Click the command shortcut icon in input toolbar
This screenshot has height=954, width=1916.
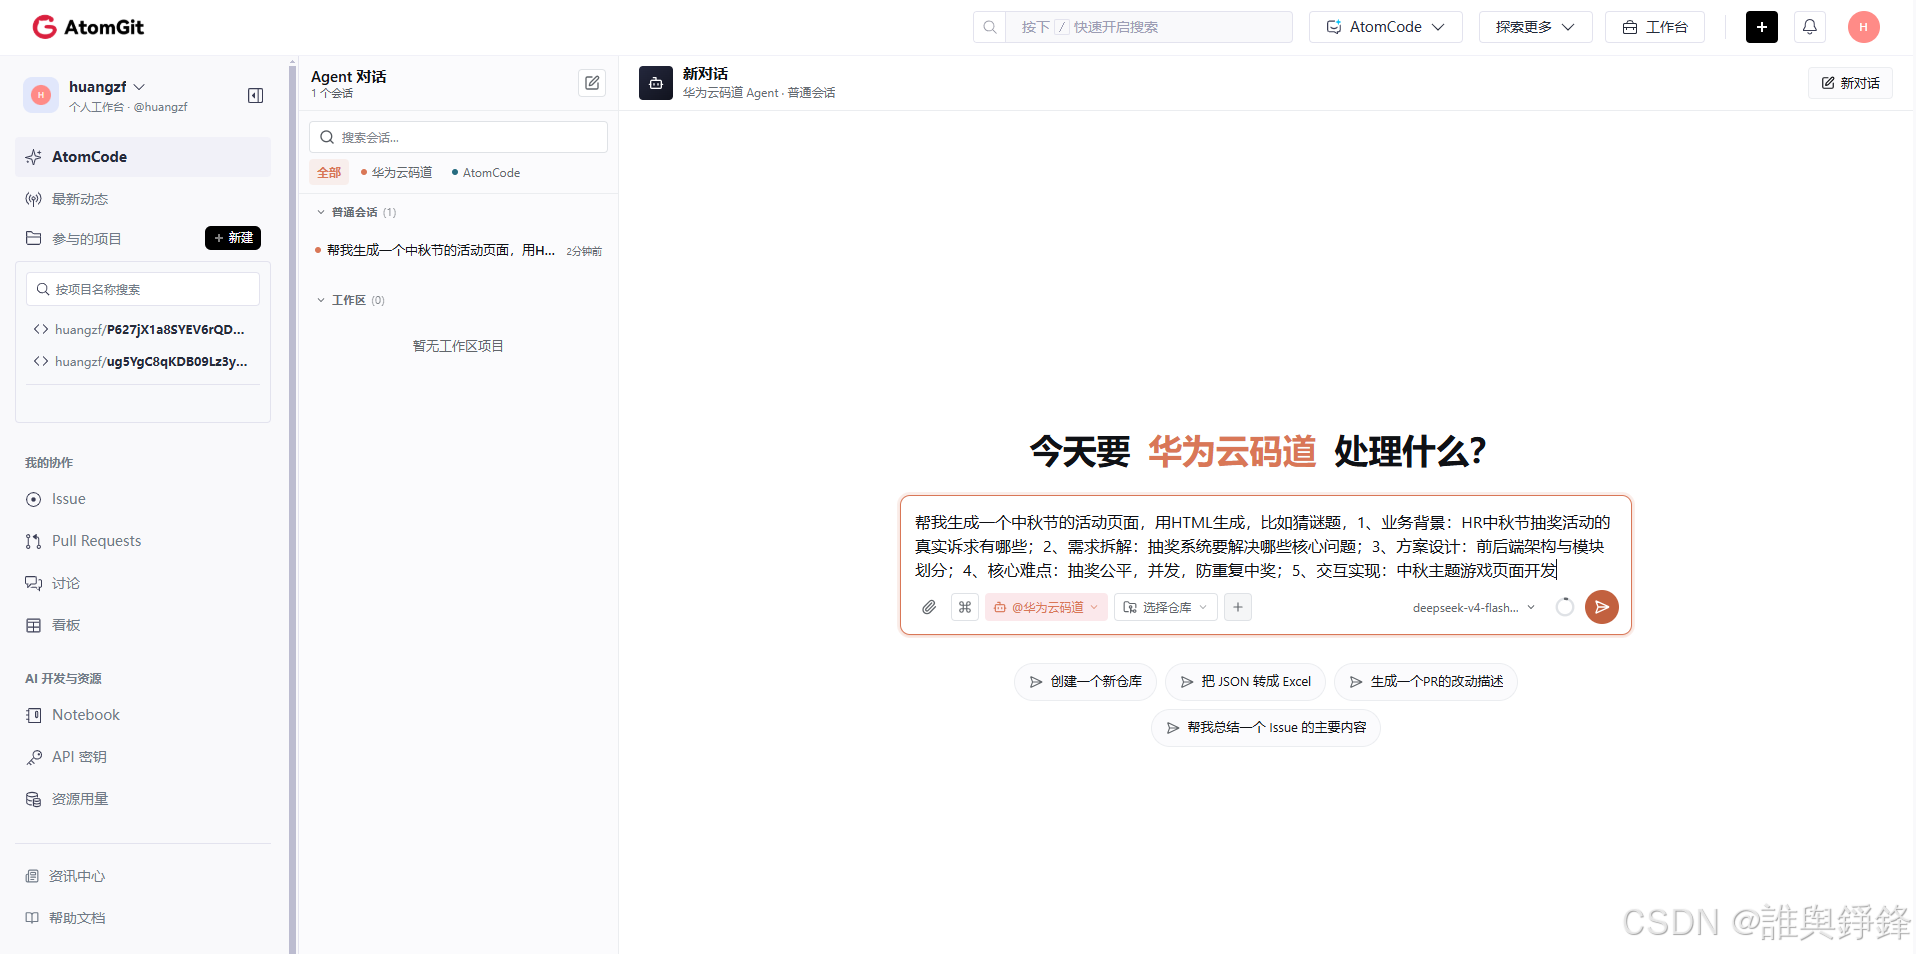[x=965, y=607]
